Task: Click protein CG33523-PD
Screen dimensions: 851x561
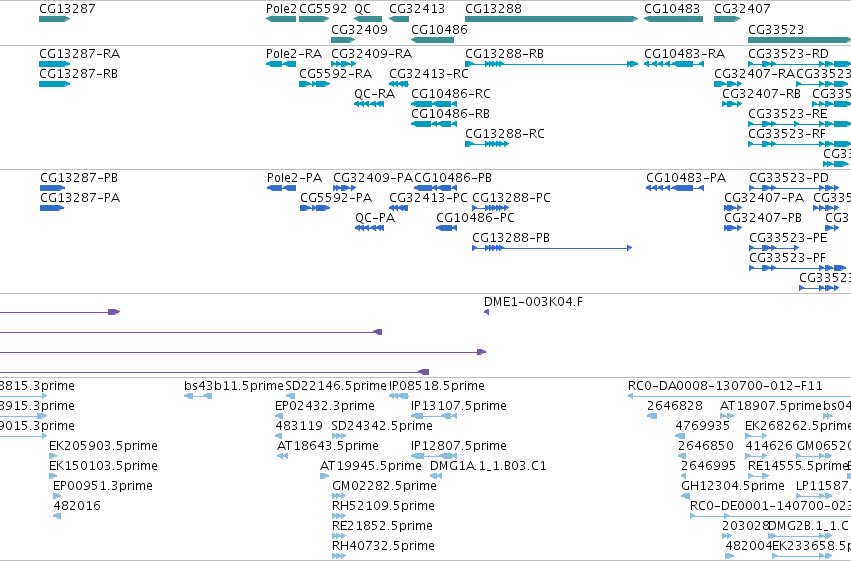Action: [x=789, y=178]
